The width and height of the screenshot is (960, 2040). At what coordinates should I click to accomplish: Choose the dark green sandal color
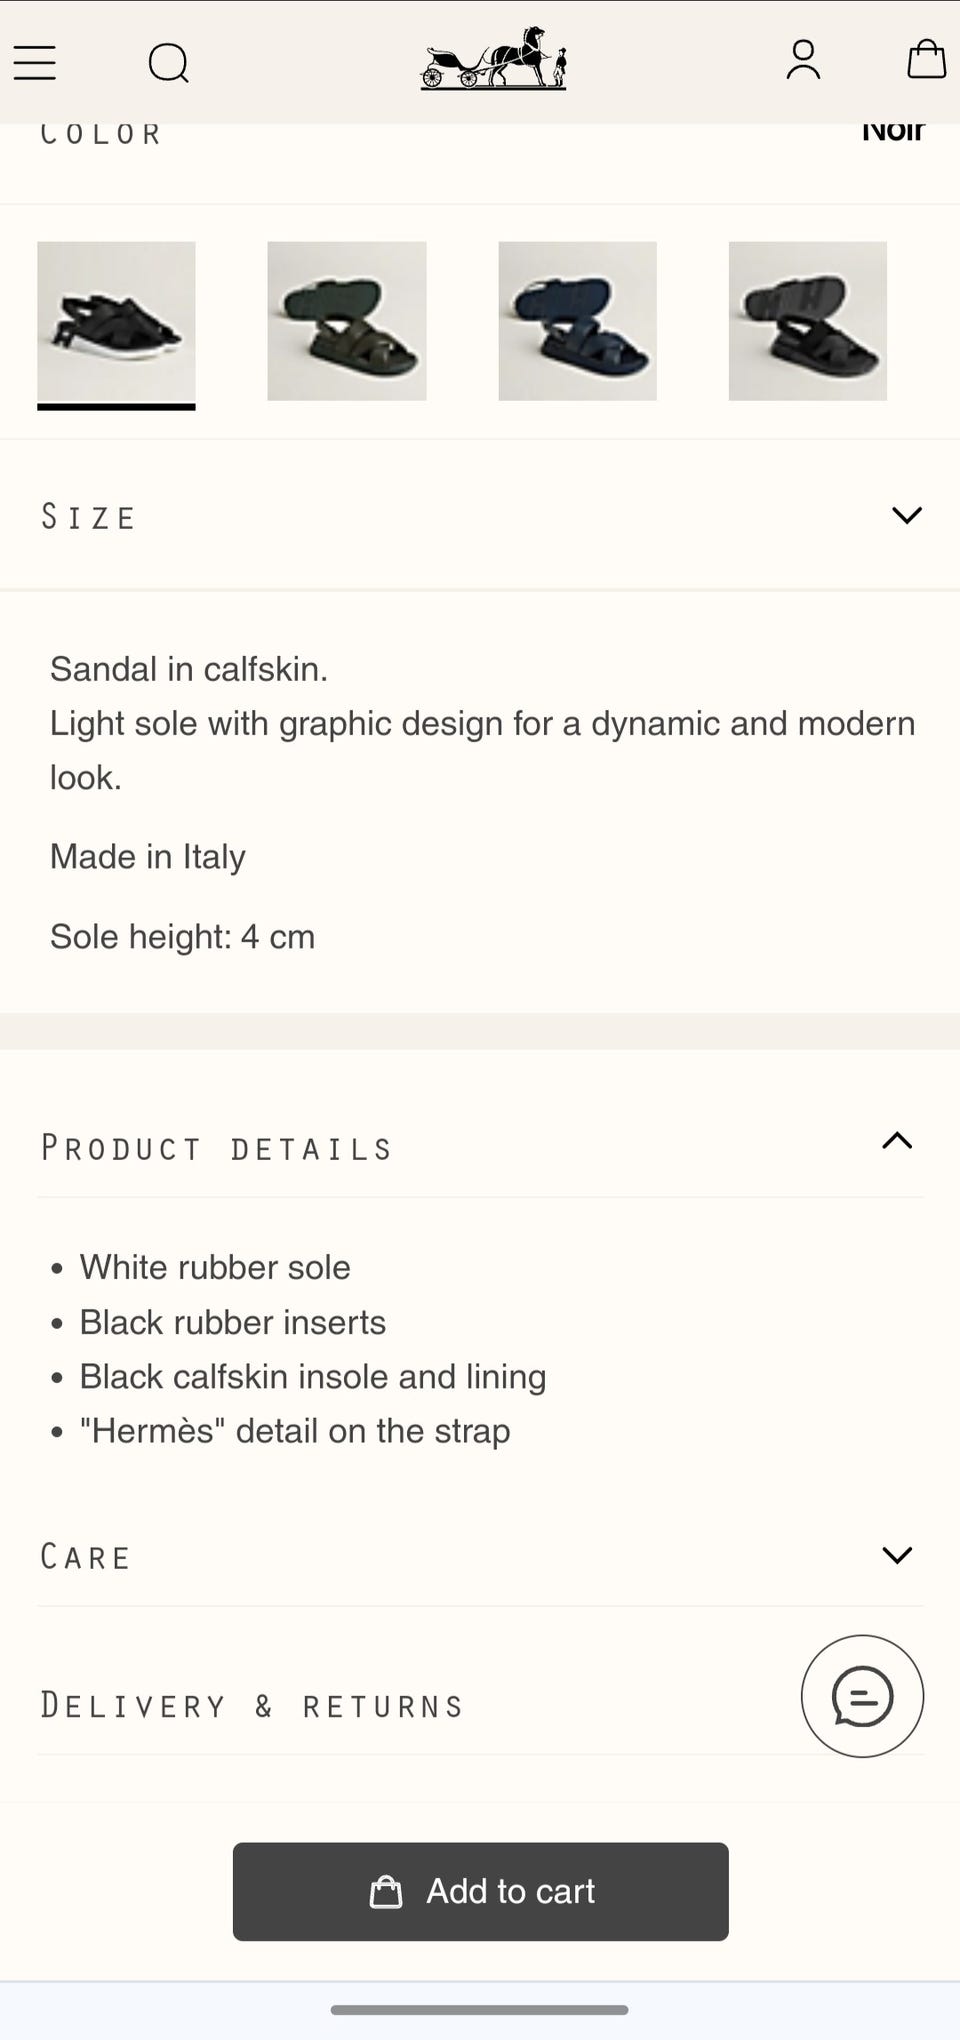tap(347, 321)
